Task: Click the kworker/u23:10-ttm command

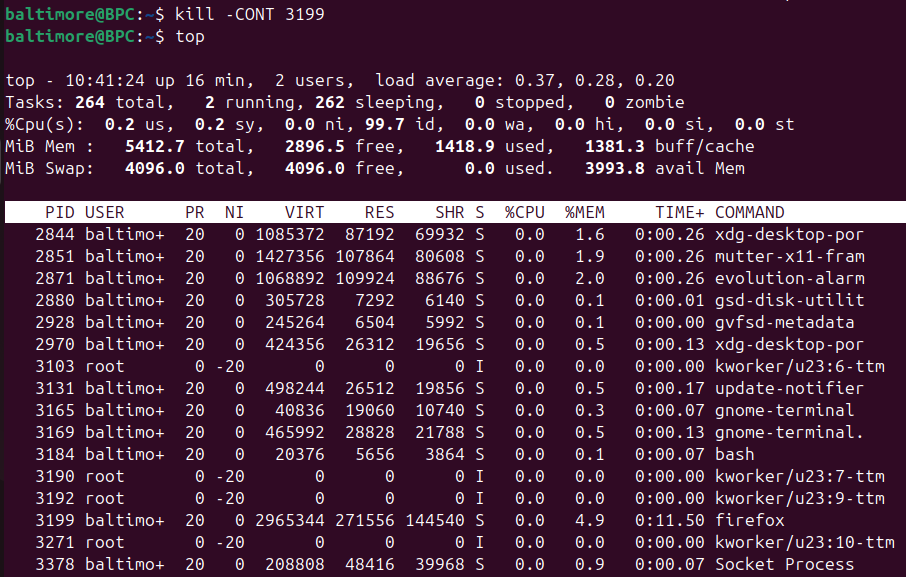Action: pos(804,542)
